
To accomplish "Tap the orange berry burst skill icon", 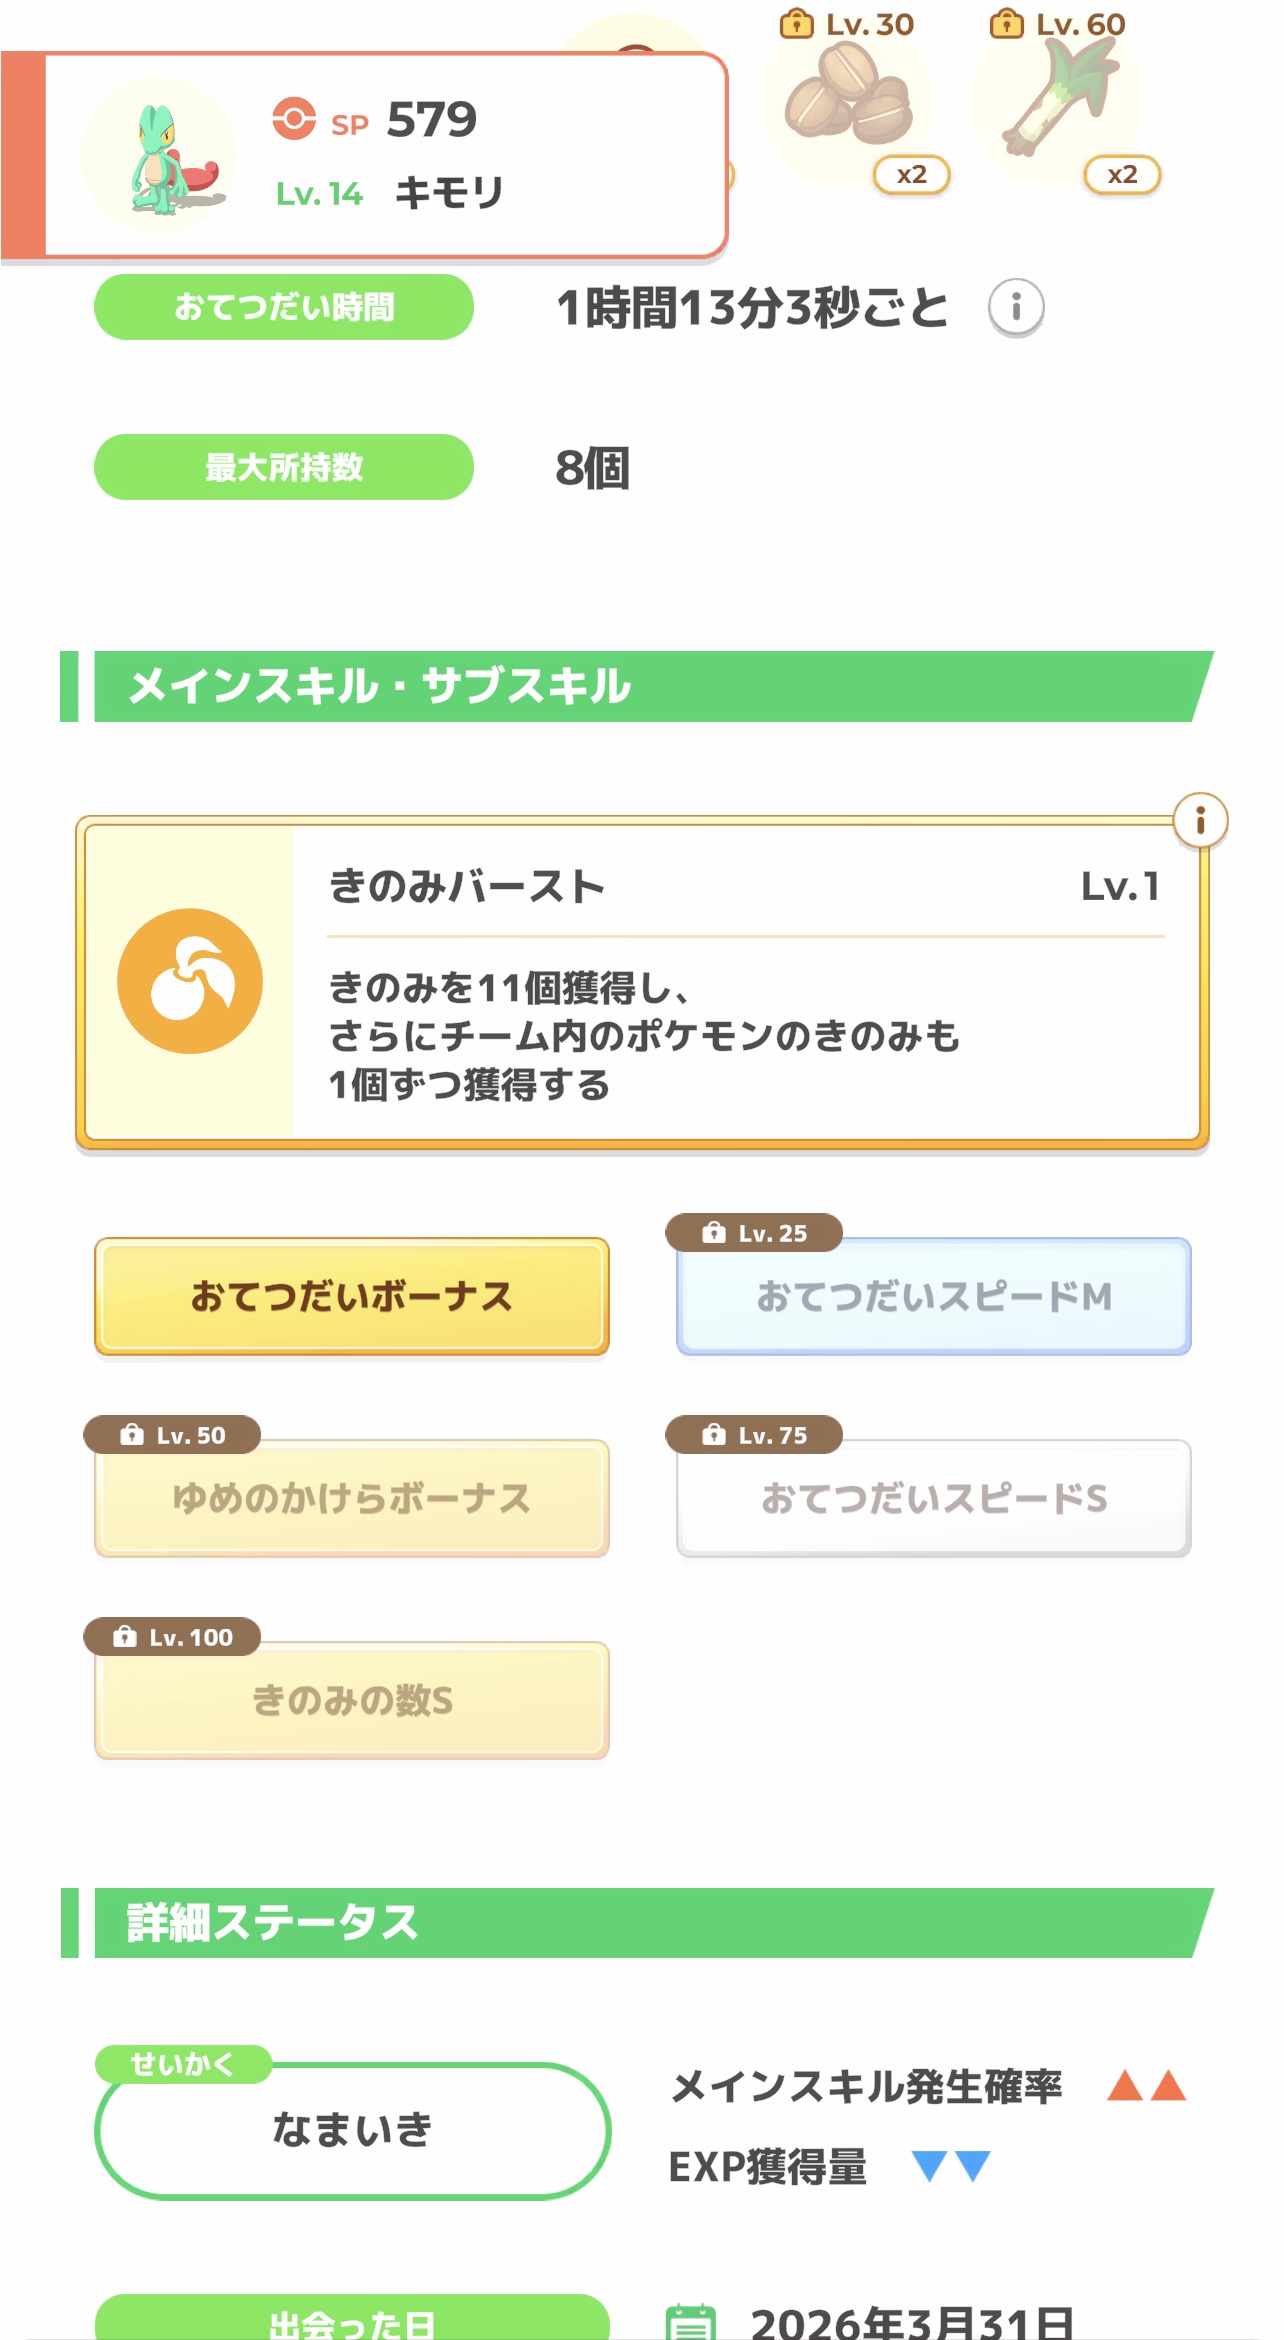I will tap(190, 981).
